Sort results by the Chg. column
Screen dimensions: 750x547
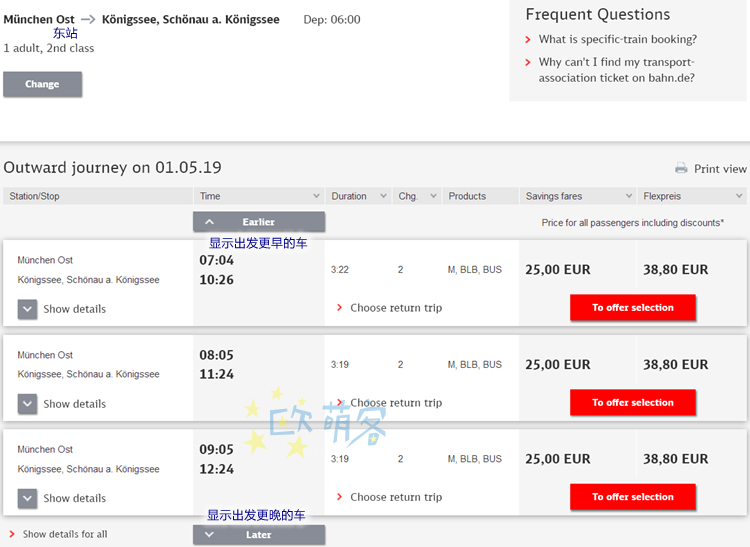click(417, 196)
